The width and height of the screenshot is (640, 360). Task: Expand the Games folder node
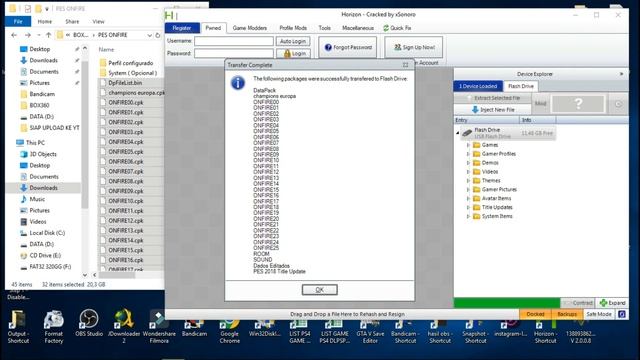(468, 145)
